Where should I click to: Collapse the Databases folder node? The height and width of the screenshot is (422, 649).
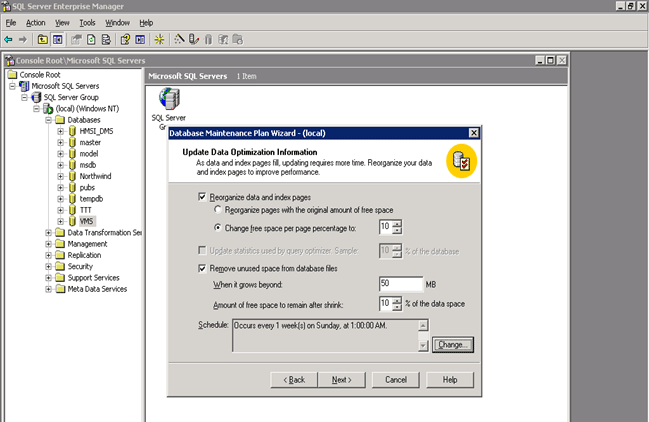(x=48, y=120)
